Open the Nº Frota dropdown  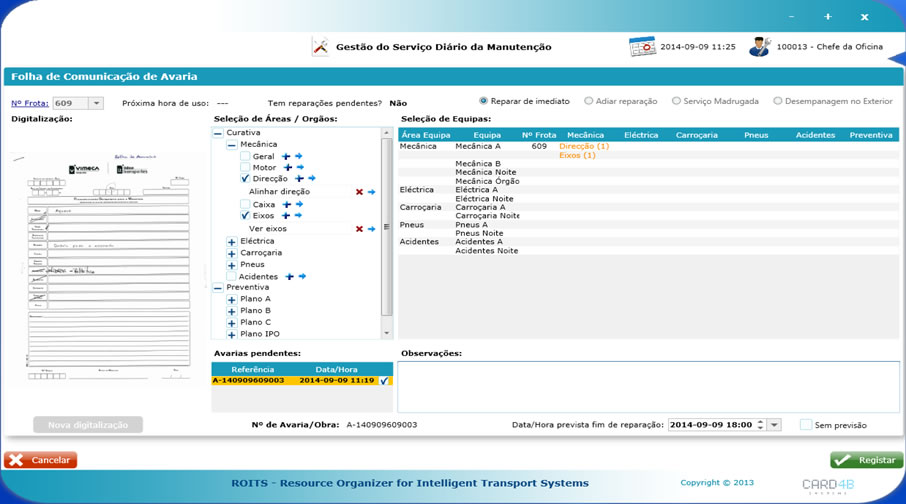coord(96,103)
